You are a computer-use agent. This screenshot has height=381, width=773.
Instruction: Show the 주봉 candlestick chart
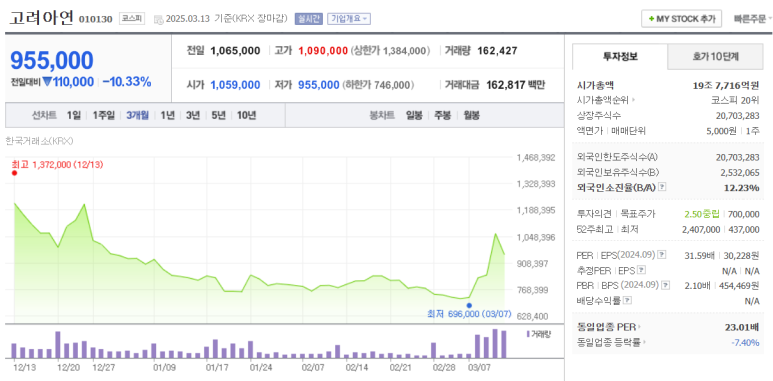tap(442, 115)
